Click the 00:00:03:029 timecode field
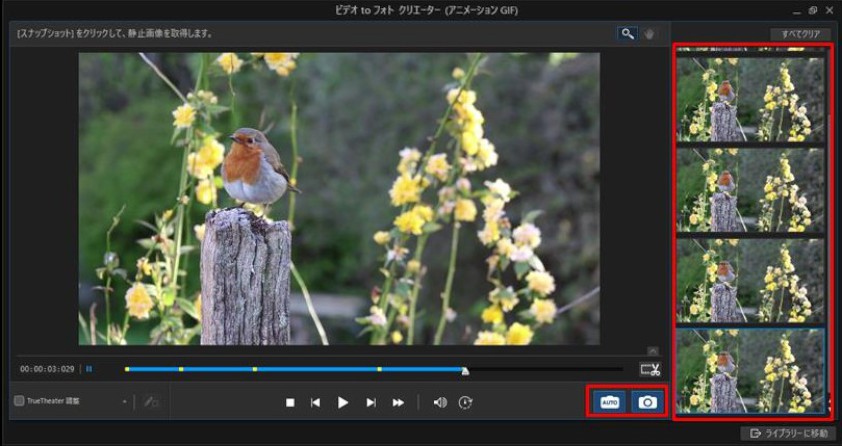842x446 pixels. pyautogui.click(x=47, y=369)
